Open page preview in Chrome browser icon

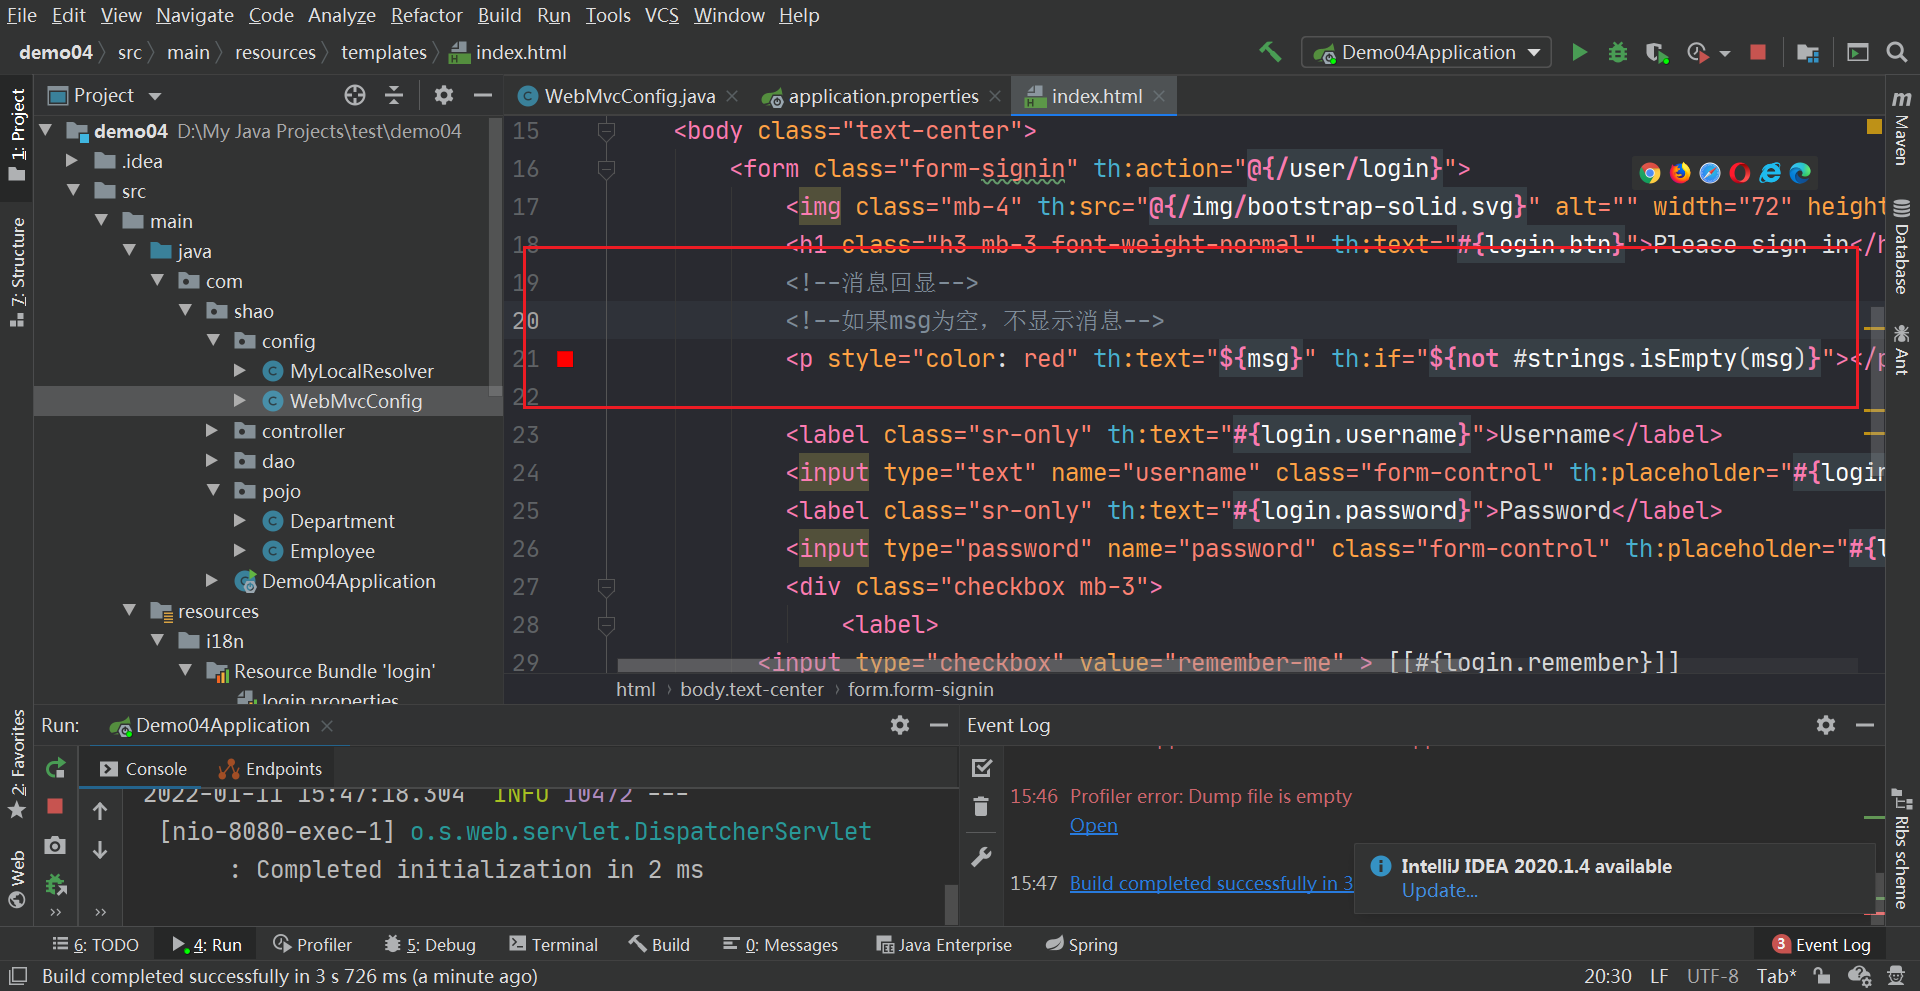(1650, 173)
